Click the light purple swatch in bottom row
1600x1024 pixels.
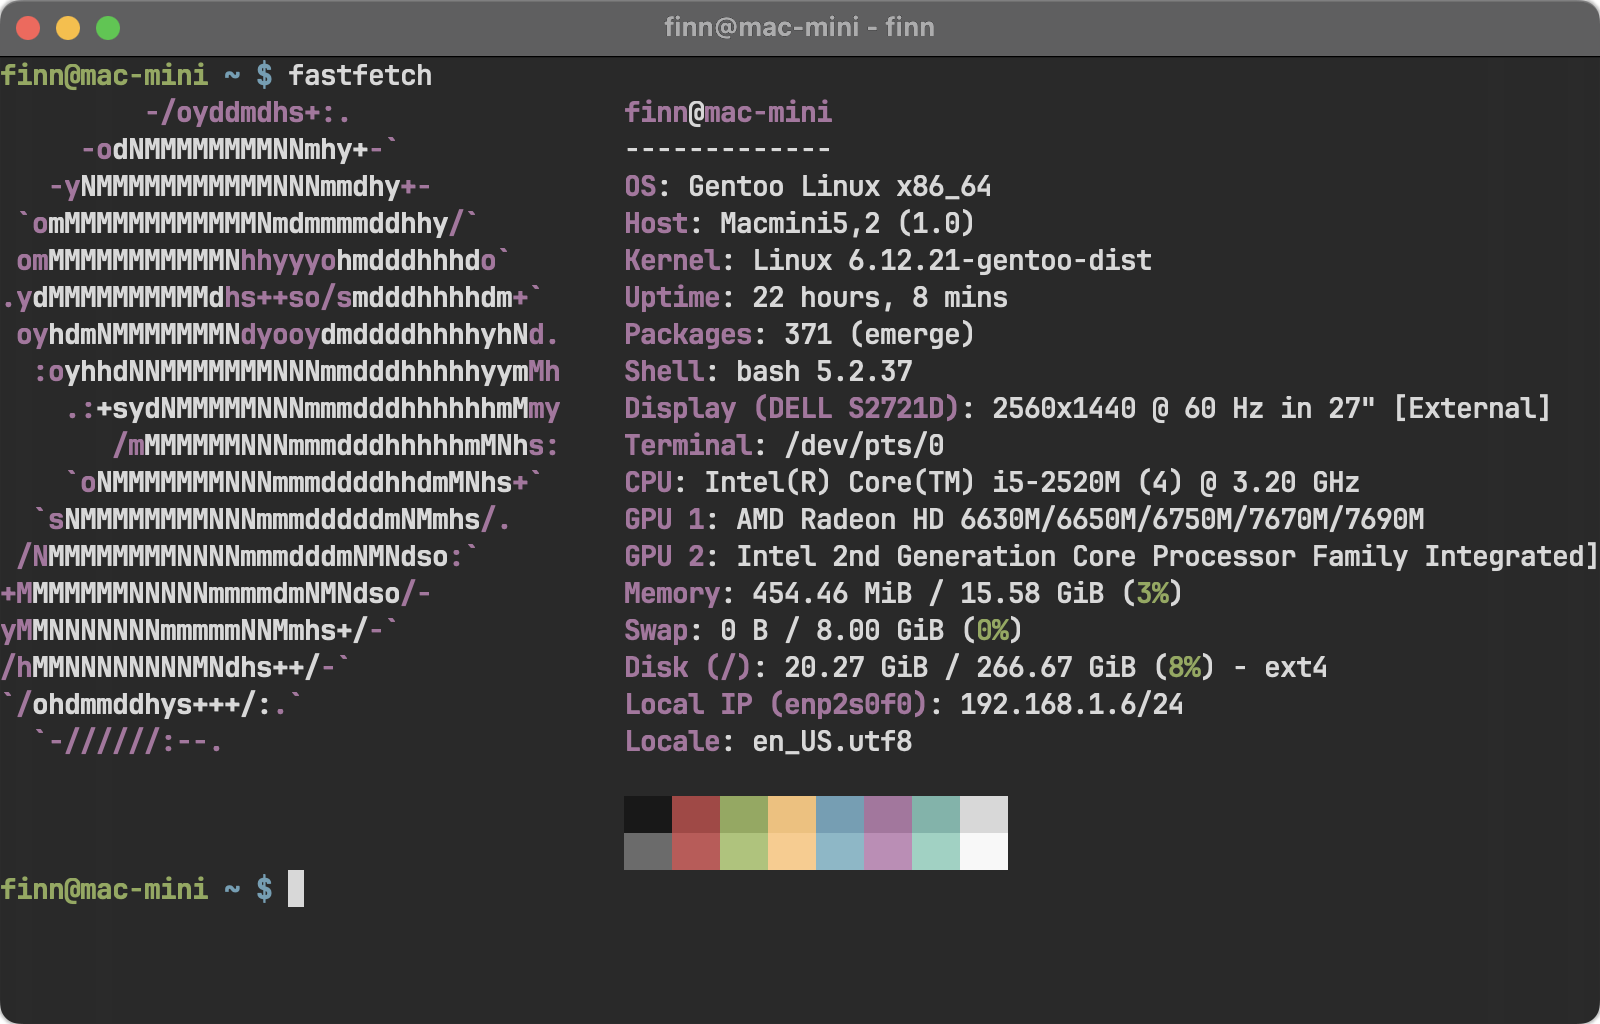point(888,851)
